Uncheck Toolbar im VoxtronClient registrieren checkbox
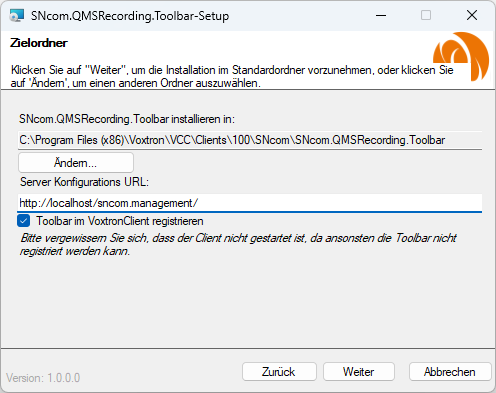This screenshot has height=393, width=496. (x=24, y=221)
